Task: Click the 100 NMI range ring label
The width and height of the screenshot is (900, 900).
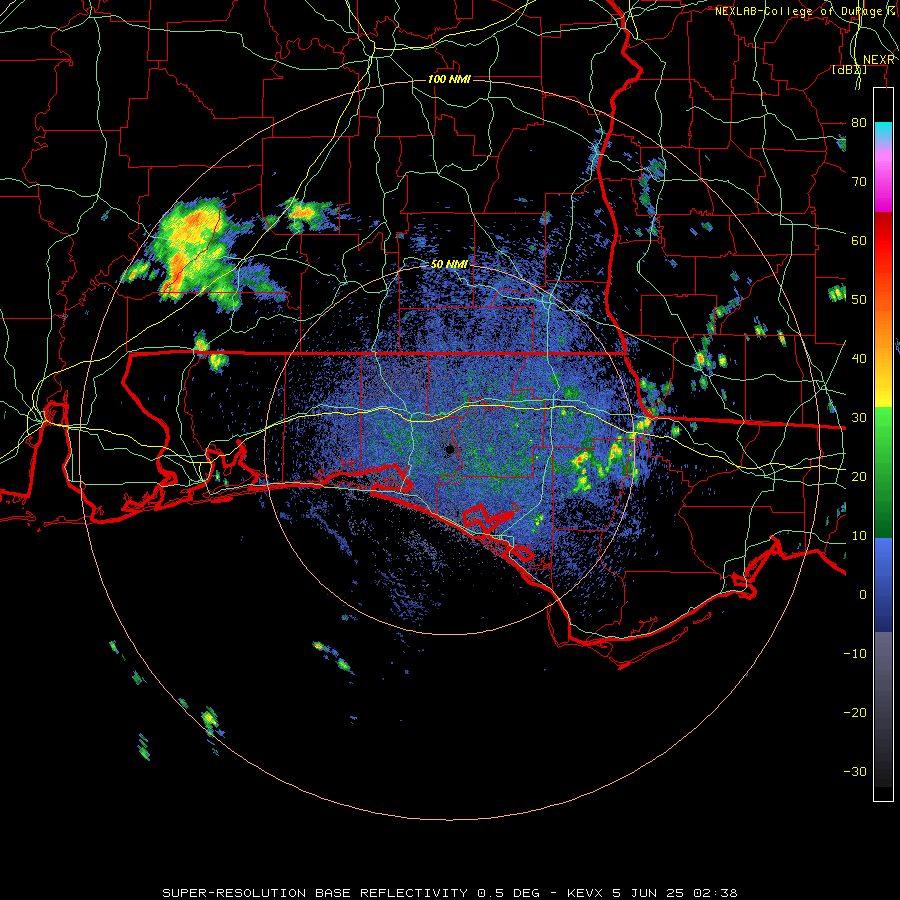Action: 449,79
